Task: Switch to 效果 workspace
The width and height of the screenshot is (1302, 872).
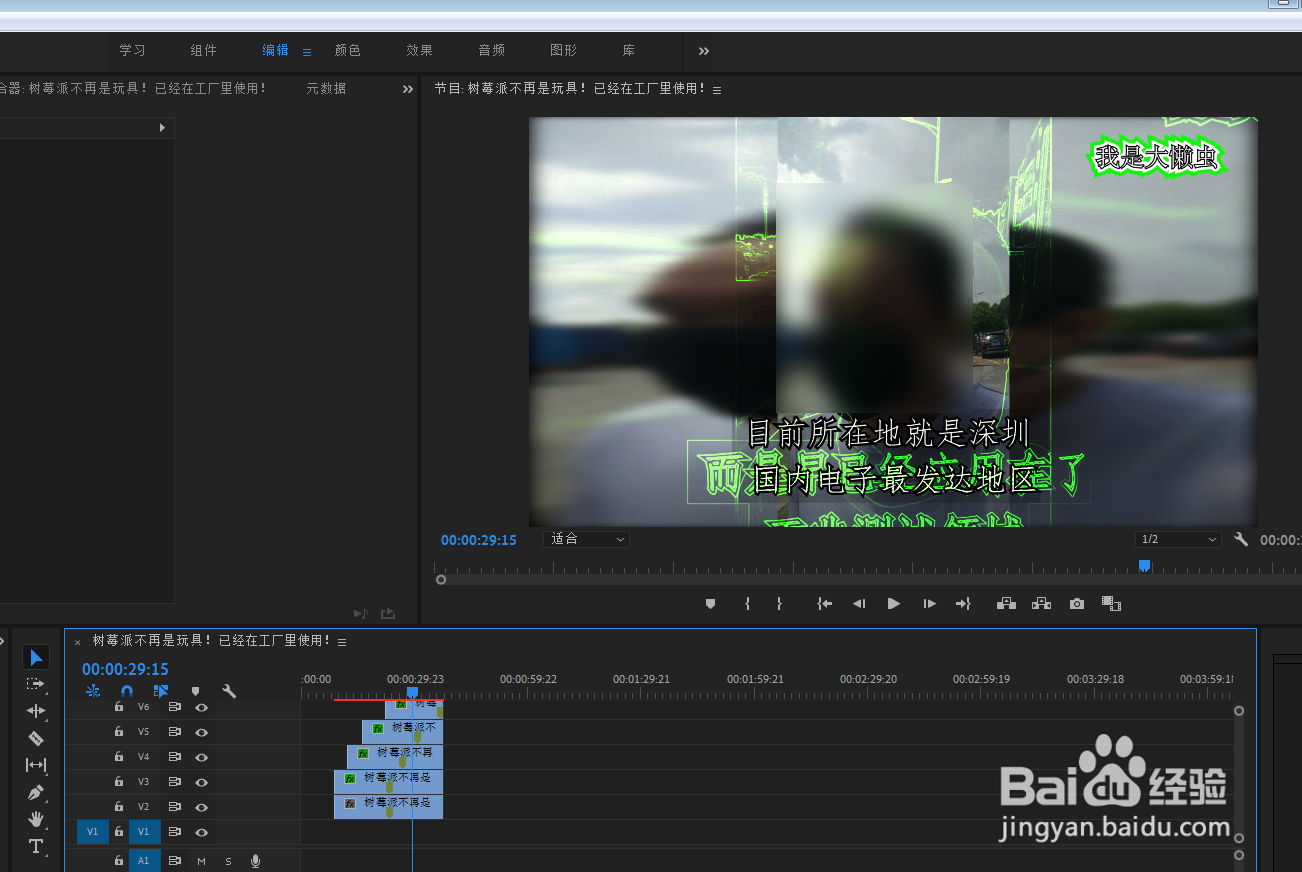Action: [419, 50]
